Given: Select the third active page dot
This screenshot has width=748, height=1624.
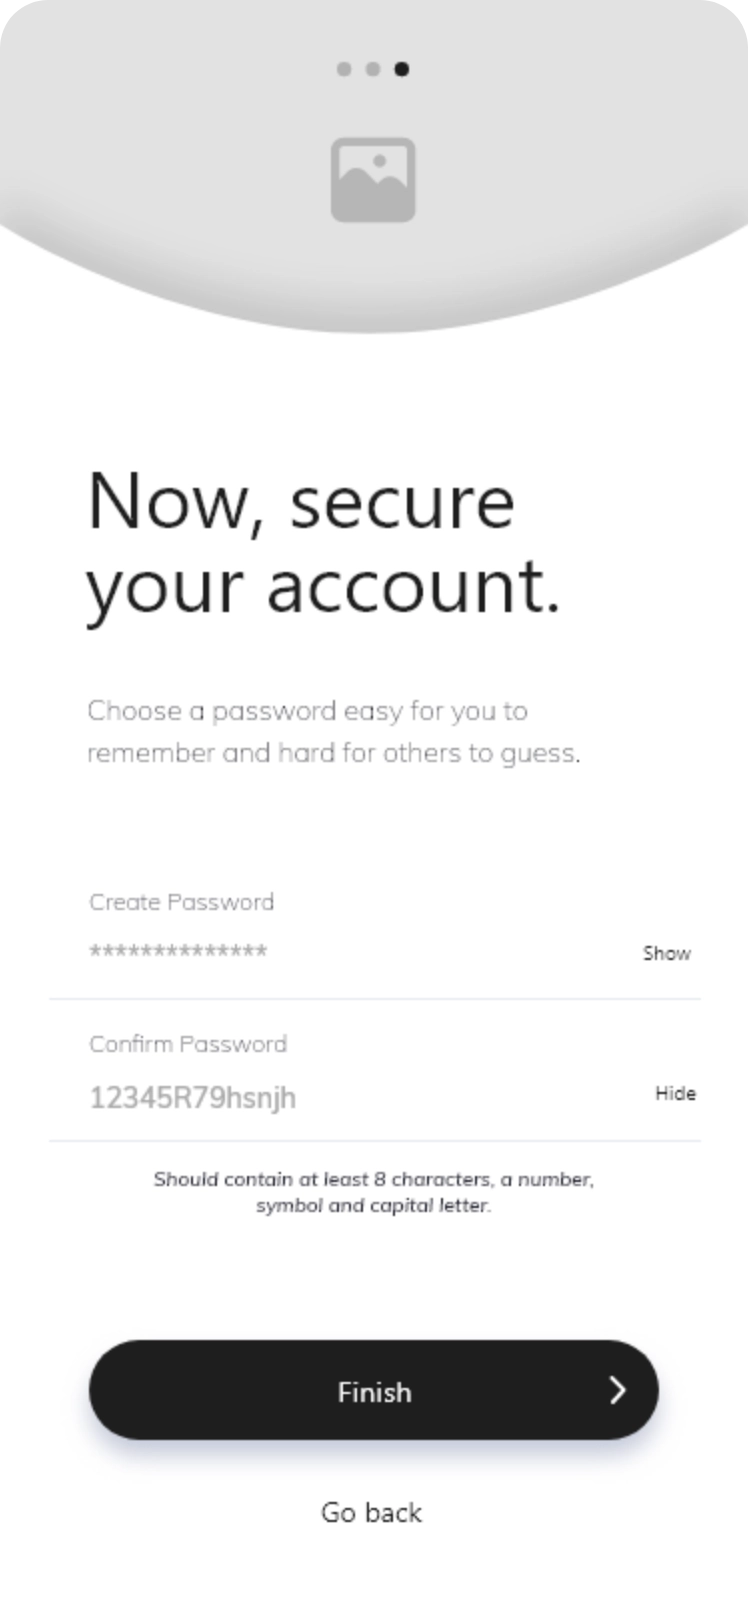Looking at the screenshot, I should pyautogui.click(x=402, y=69).
